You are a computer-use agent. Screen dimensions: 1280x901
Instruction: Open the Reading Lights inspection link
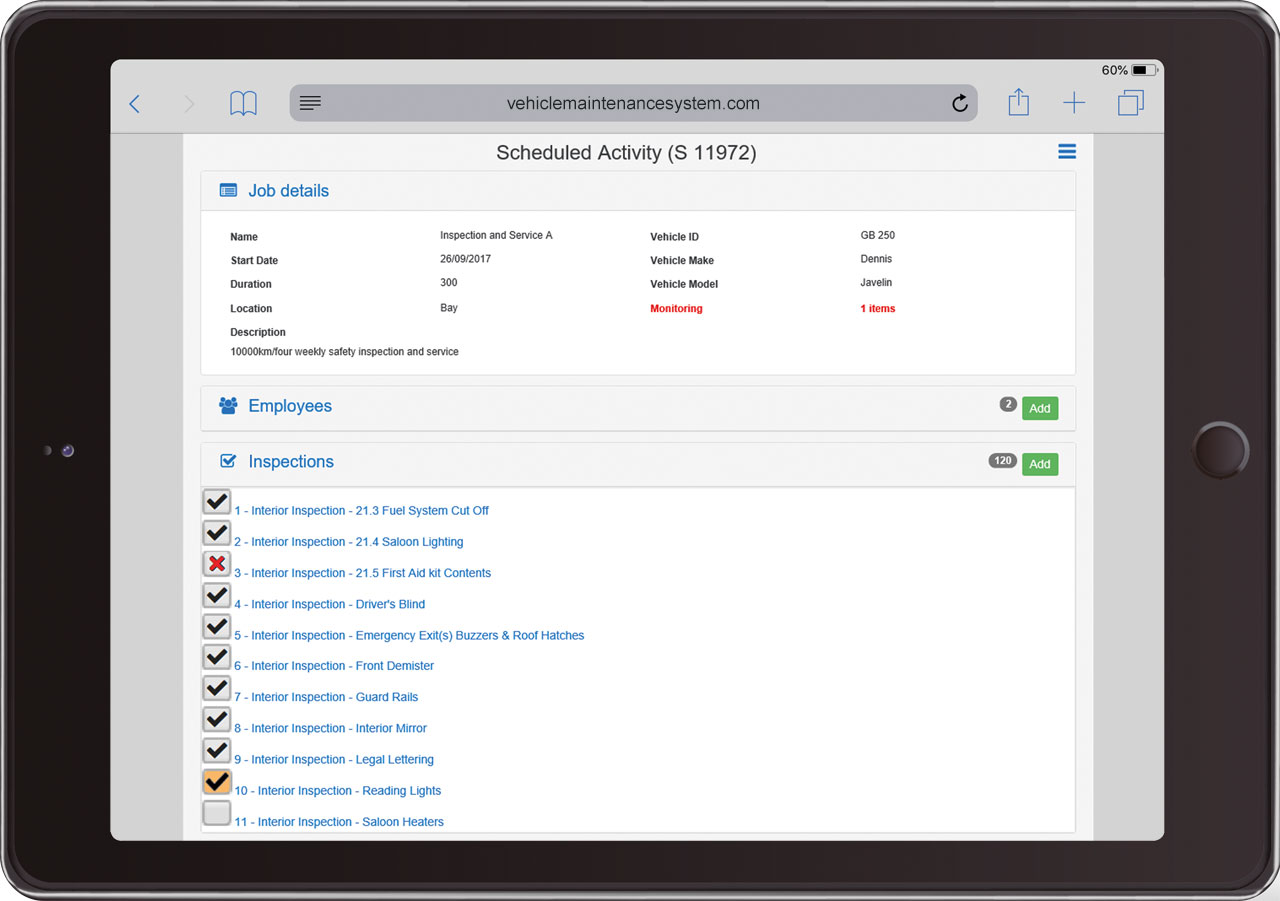(337, 791)
